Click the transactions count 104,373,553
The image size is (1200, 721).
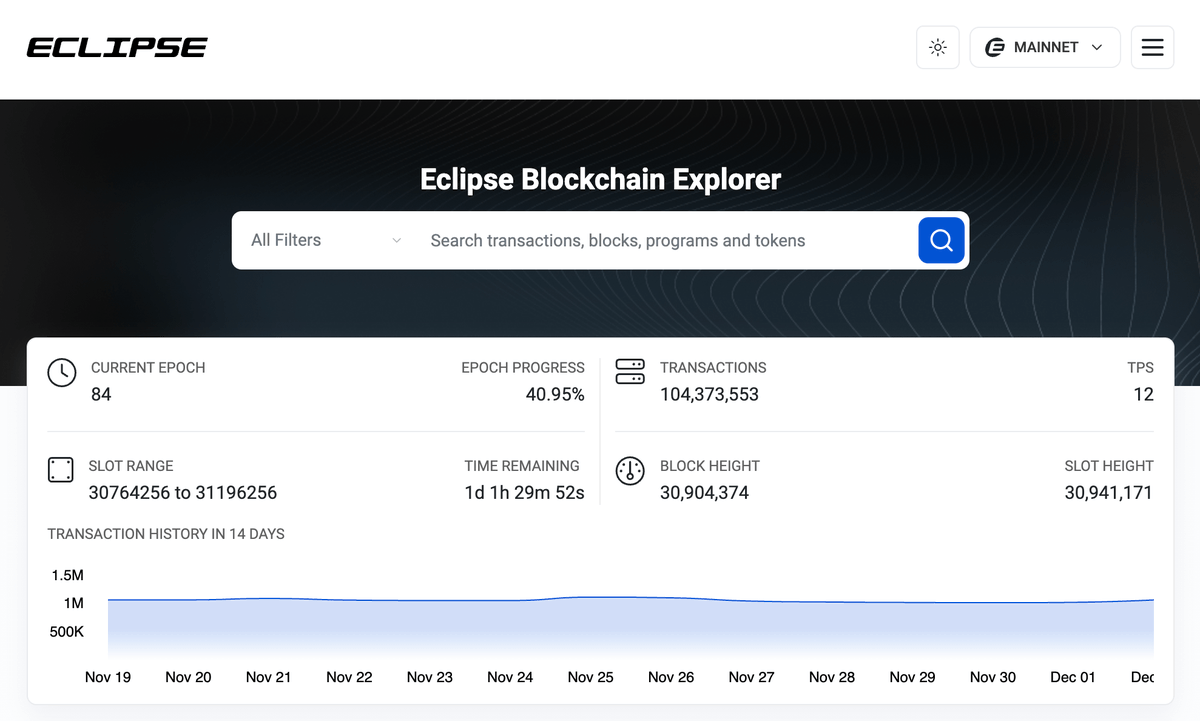click(709, 394)
